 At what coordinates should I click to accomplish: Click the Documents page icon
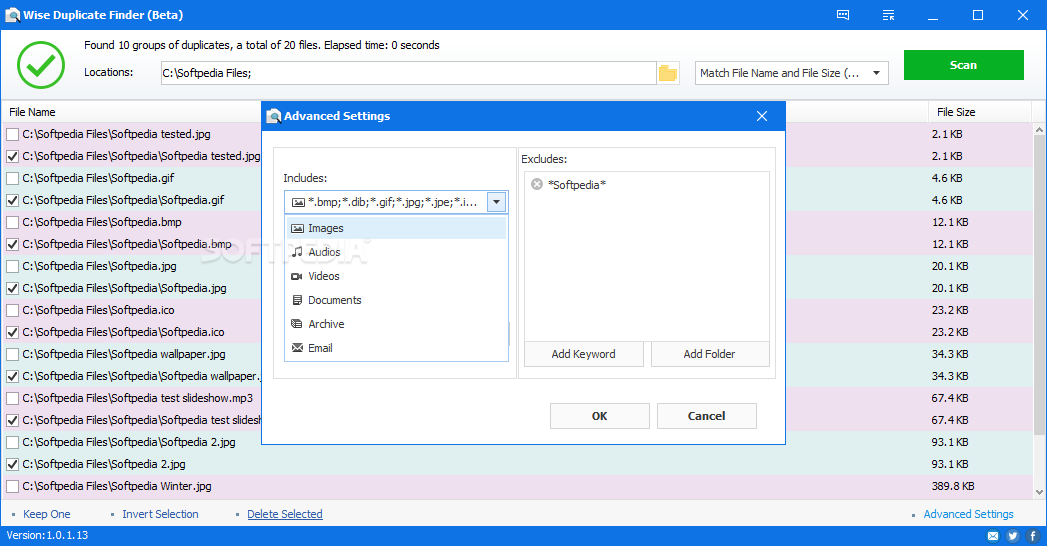(298, 300)
